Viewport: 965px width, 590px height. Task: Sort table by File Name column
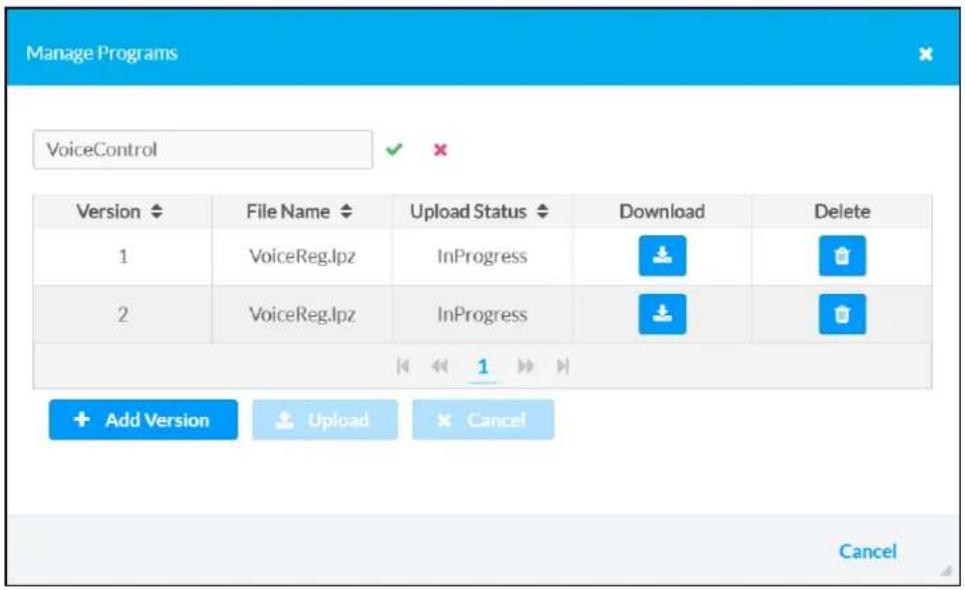click(299, 212)
